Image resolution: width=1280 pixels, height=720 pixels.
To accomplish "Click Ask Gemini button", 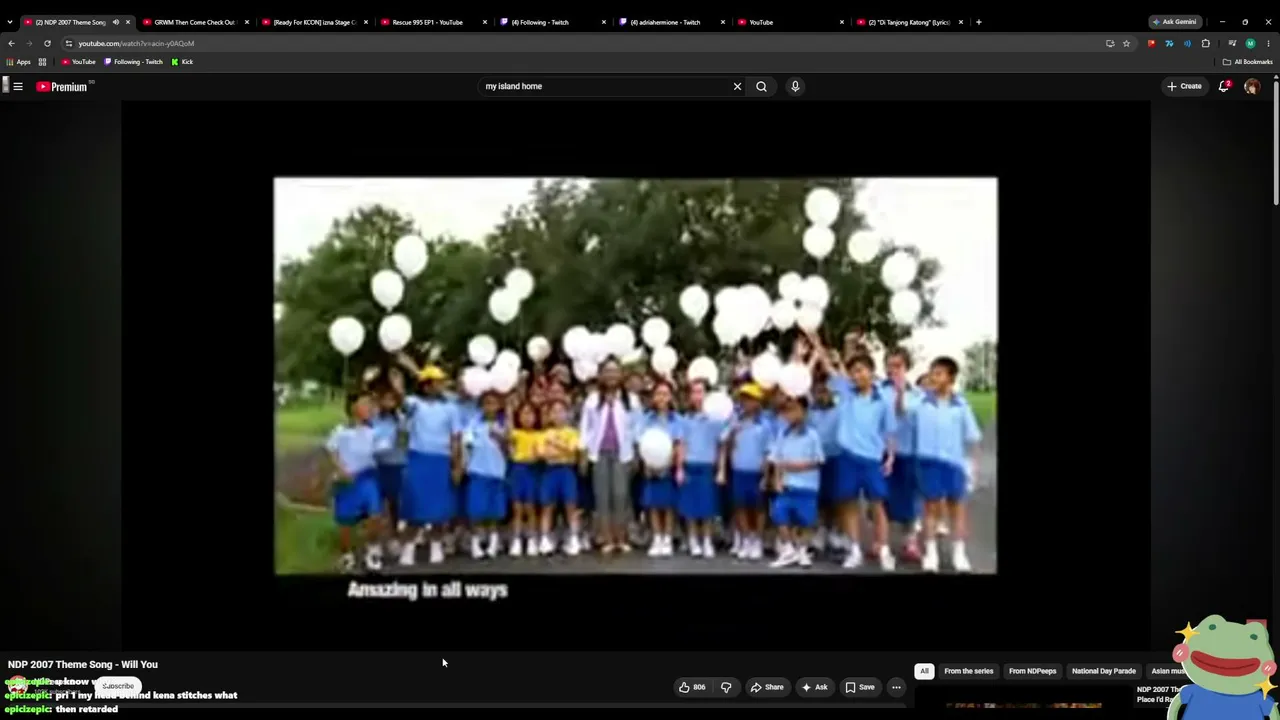I will (1174, 22).
